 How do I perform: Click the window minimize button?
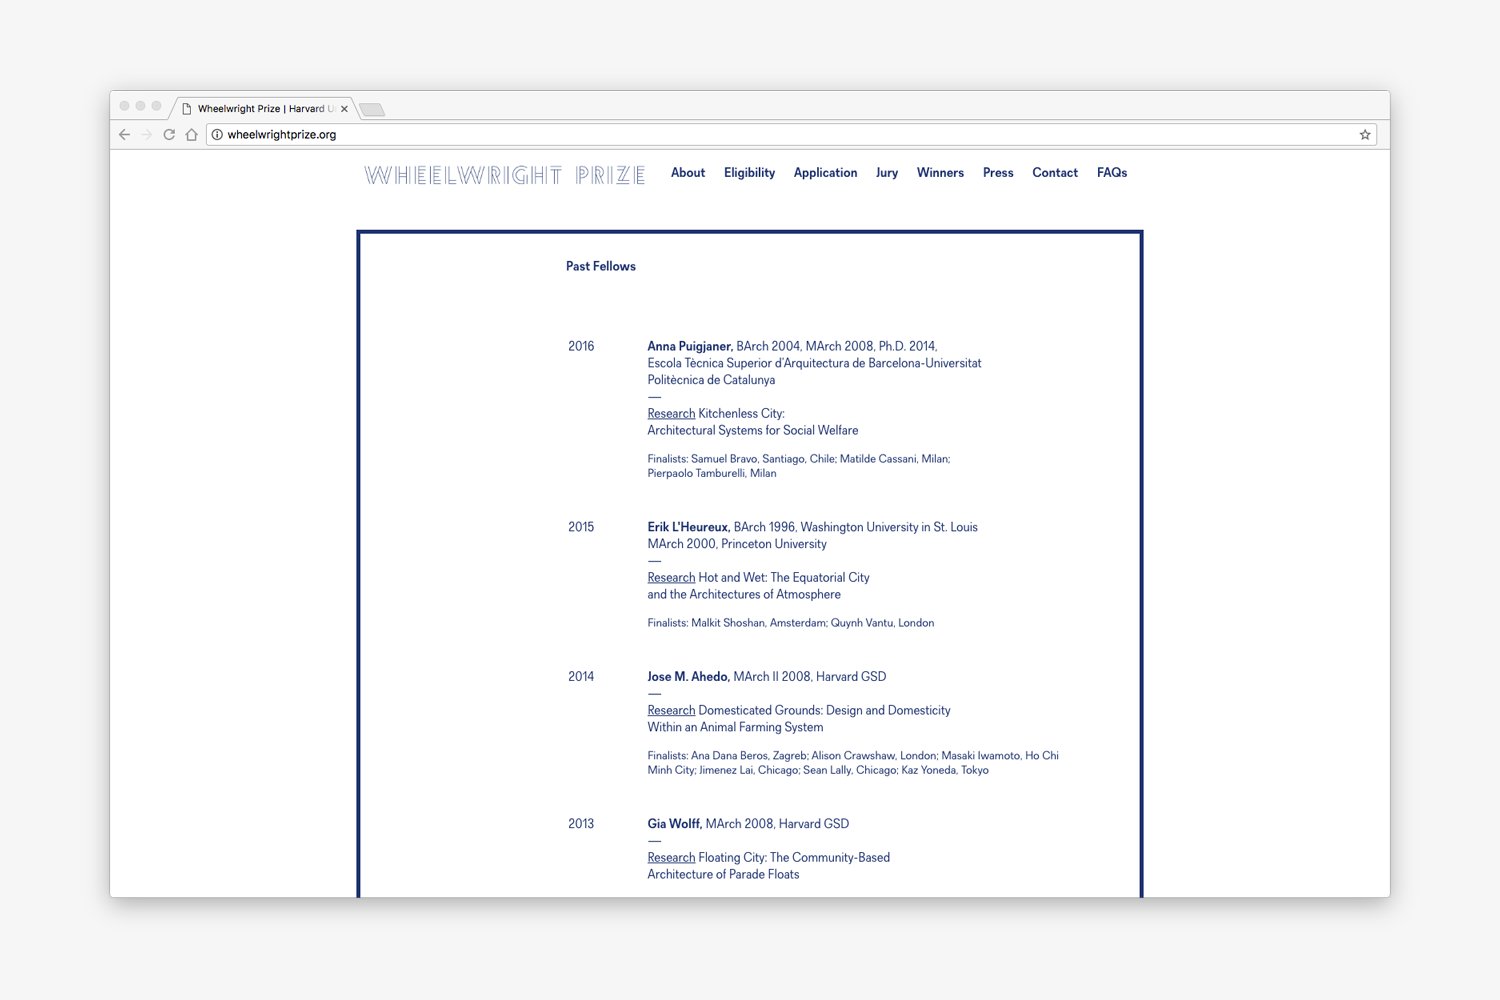(x=141, y=106)
